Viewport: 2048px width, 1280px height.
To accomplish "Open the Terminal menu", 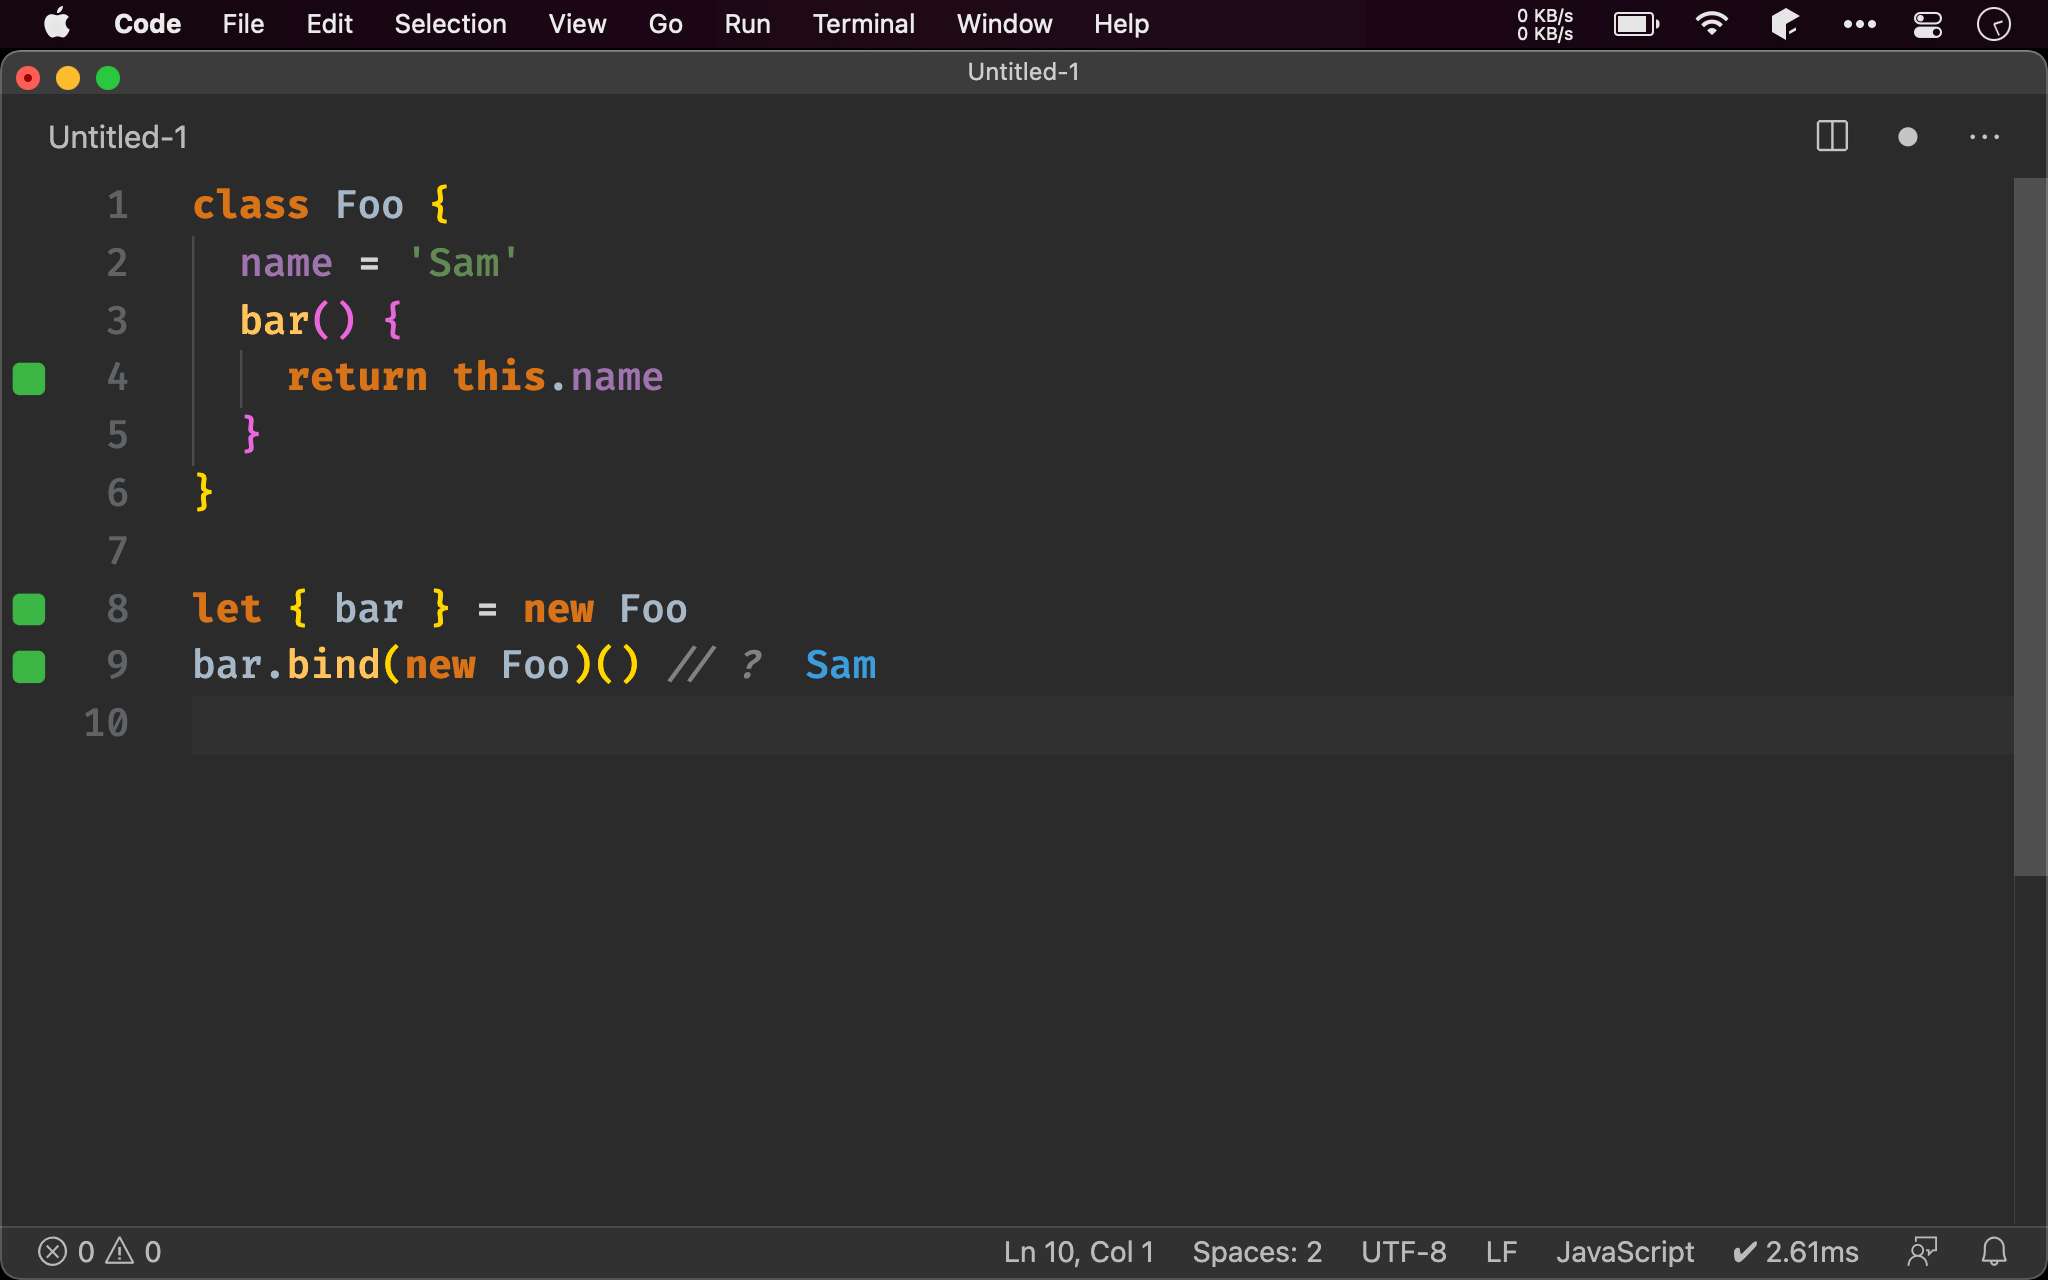I will pyautogui.click(x=863, y=24).
